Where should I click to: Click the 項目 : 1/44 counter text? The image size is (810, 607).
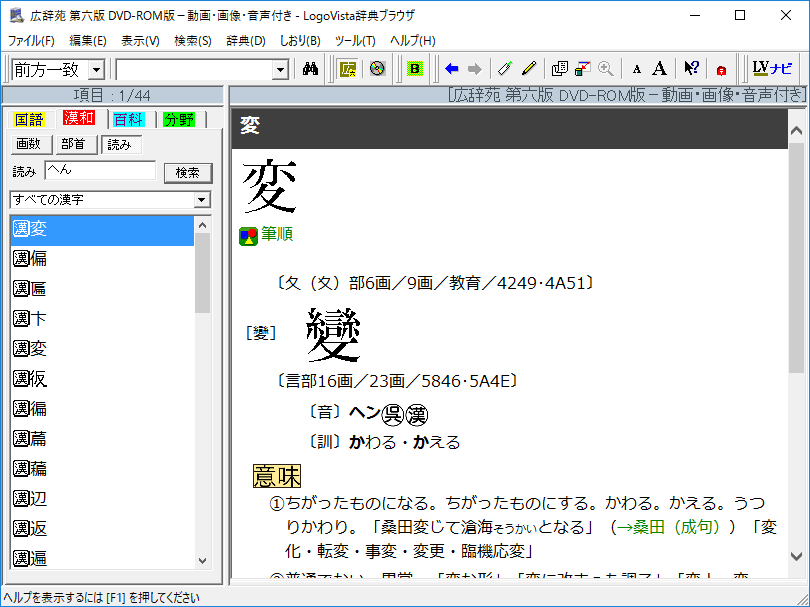[x=112, y=96]
